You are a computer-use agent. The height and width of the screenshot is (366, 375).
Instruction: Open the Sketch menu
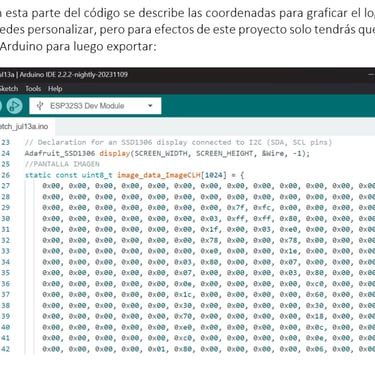point(9,89)
